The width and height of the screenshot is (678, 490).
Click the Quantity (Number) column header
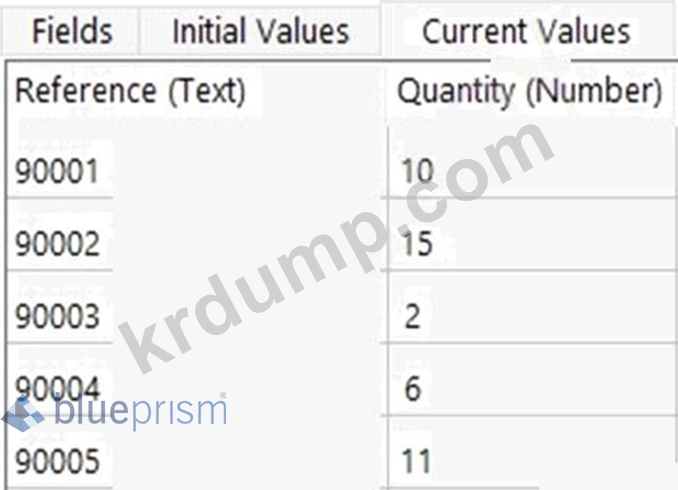click(x=530, y=91)
